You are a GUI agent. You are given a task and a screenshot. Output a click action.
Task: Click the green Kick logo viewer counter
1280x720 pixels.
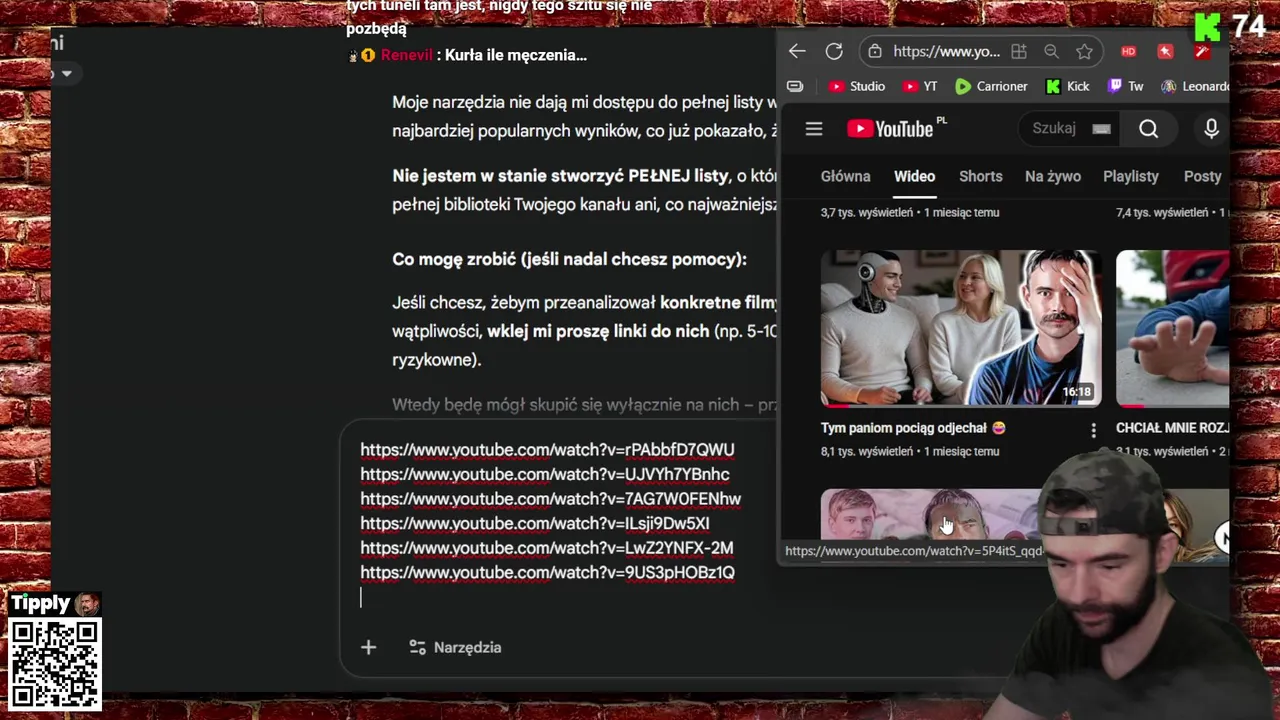(x=1231, y=27)
